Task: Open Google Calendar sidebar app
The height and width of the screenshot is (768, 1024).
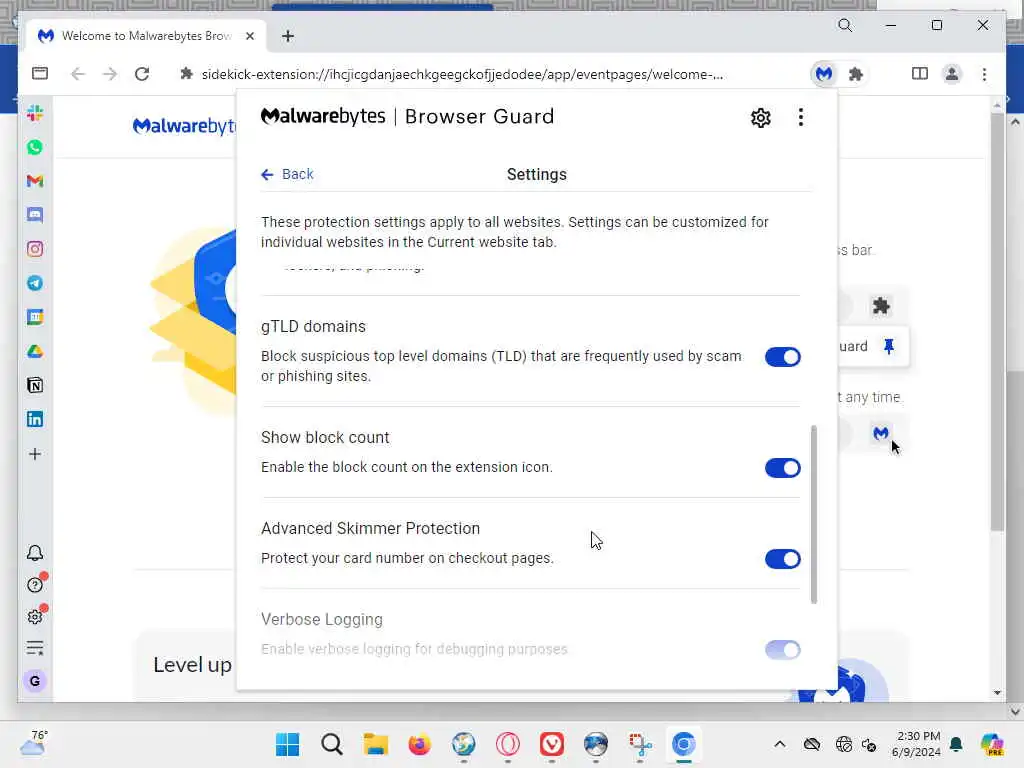Action: tap(35, 317)
